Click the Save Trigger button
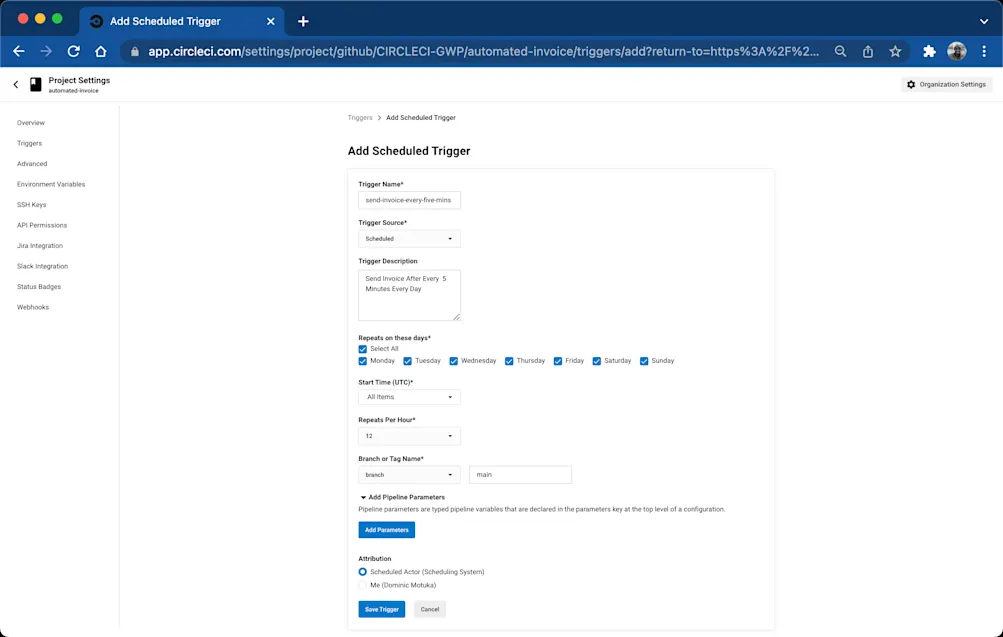1003x637 pixels. (381, 609)
